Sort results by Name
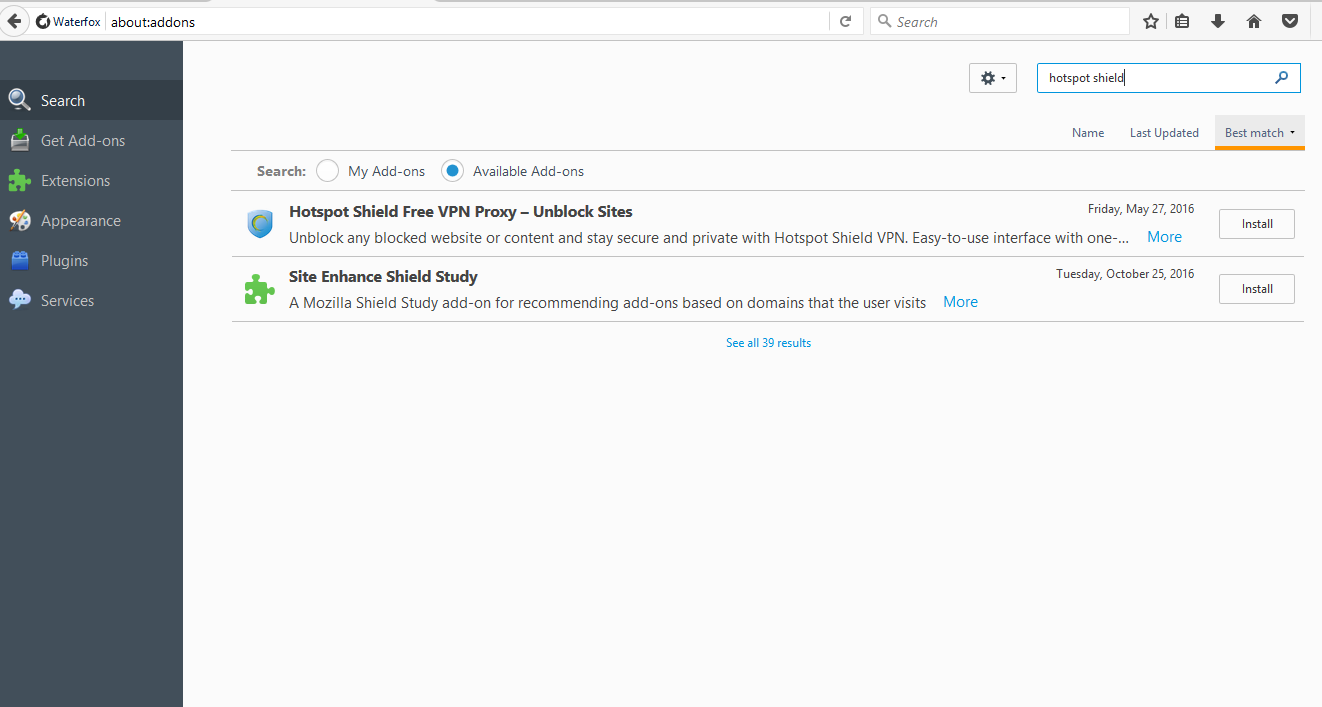Image resolution: width=1322 pixels, height=707 pixels. pyautogui.click(x=1088, y=133)
